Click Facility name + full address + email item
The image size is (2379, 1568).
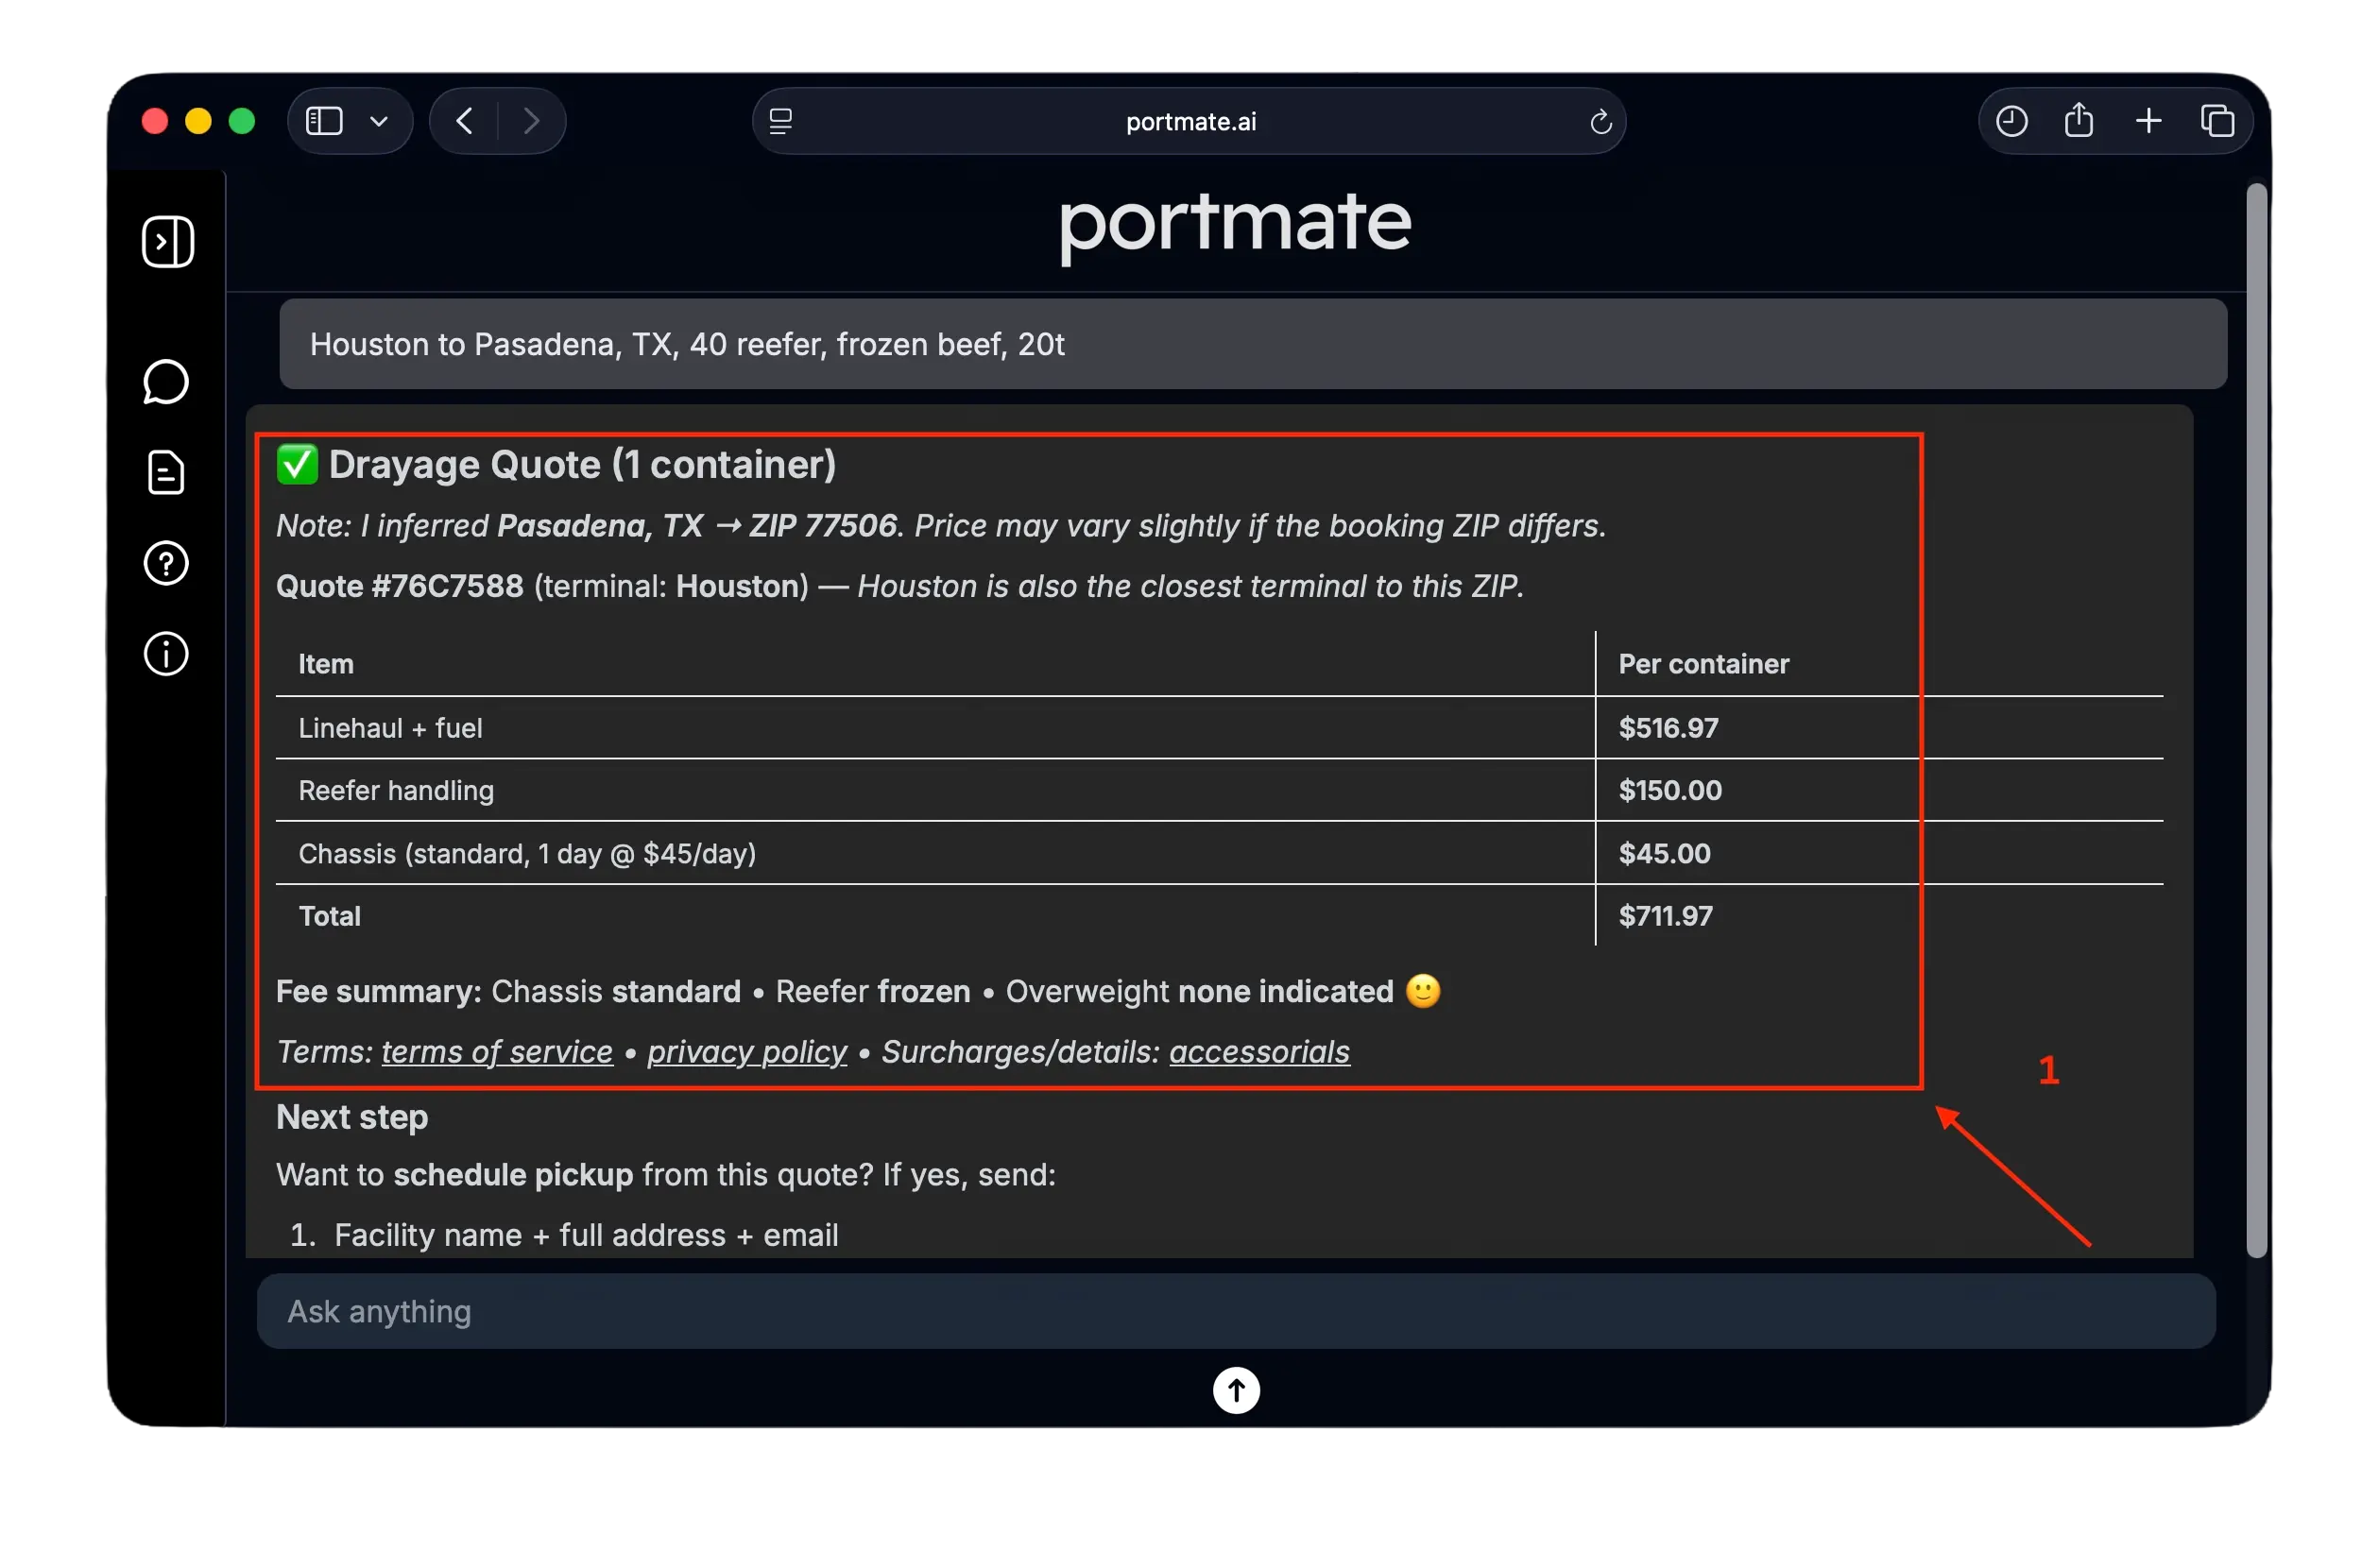click(585, 1235)
